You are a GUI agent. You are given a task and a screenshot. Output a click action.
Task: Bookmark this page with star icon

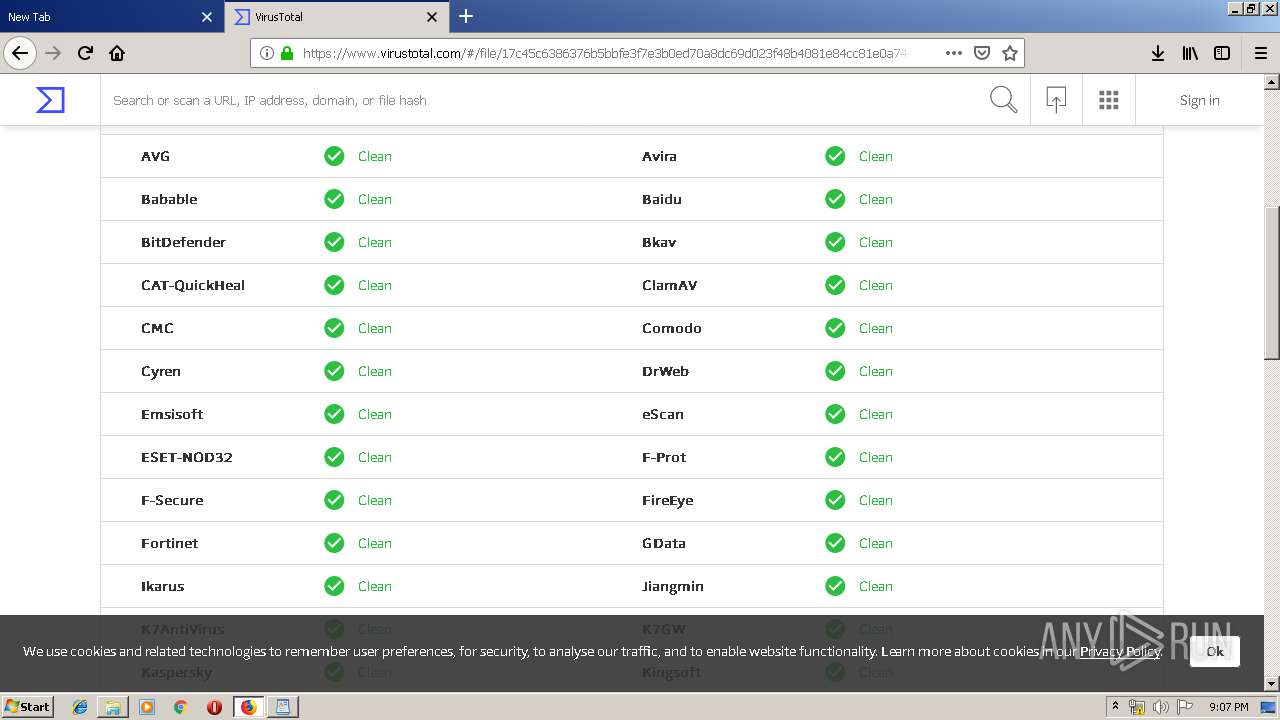coord(1010,53)
